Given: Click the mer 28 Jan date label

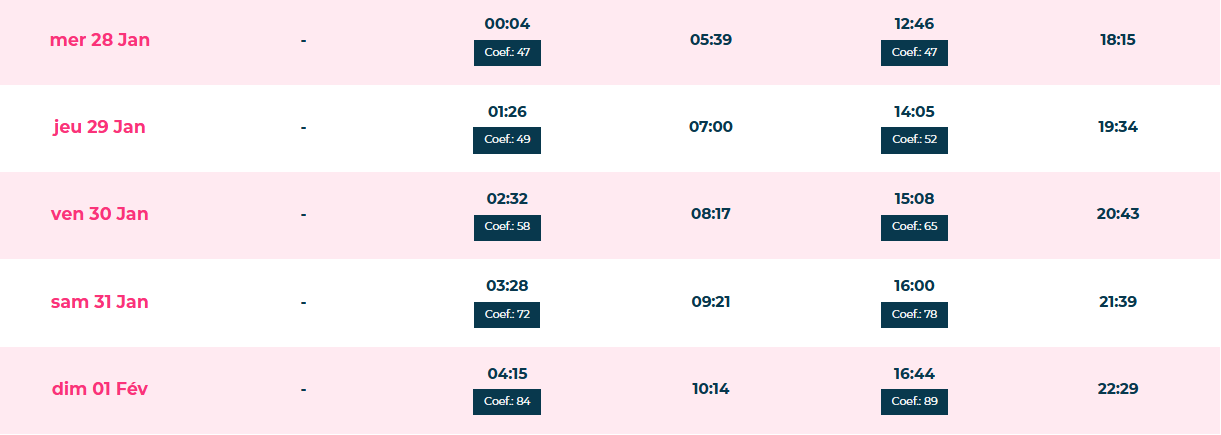Looking at the screenshot, I should pyautogui.click(x=100, y=40).
